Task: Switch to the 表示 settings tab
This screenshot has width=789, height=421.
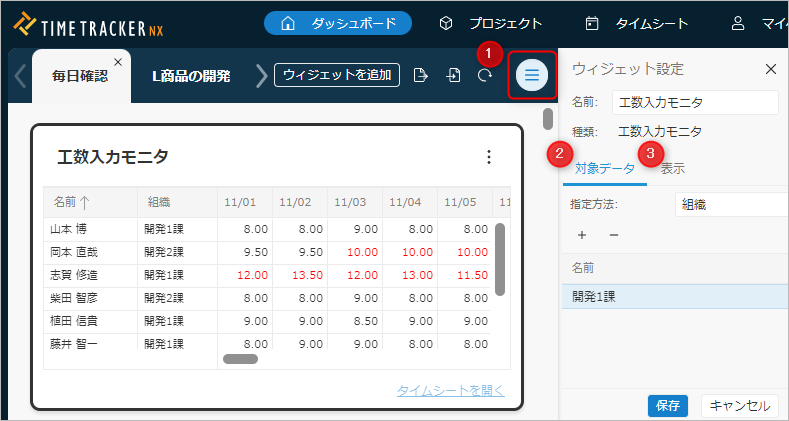Action: [673, 168]
